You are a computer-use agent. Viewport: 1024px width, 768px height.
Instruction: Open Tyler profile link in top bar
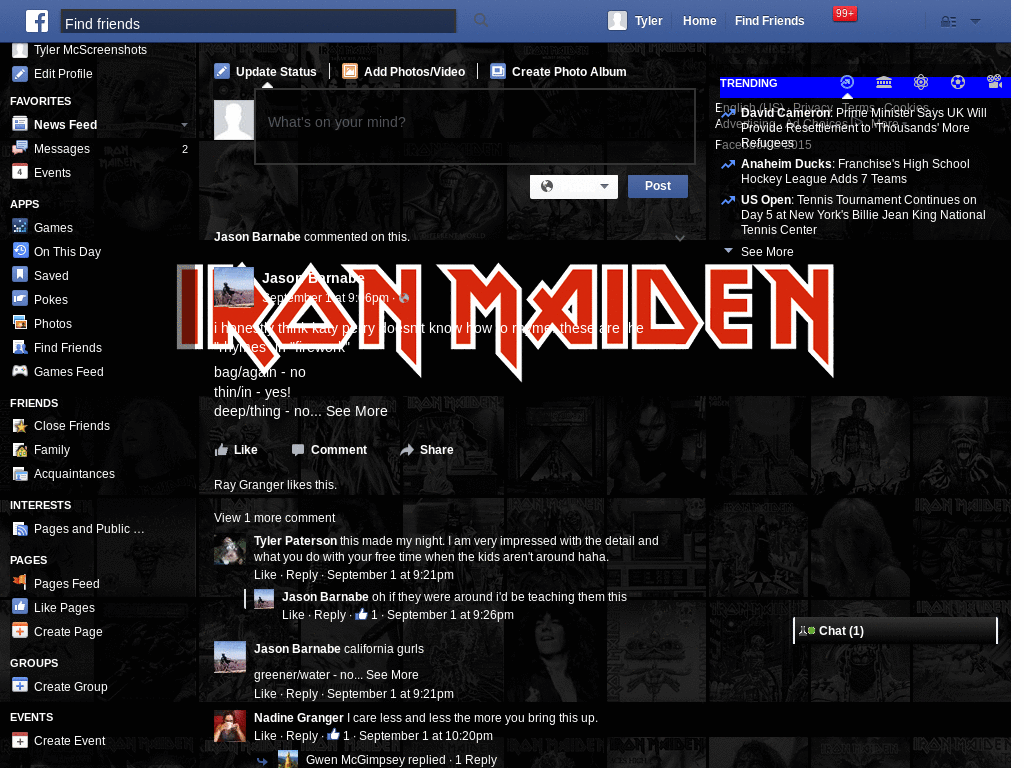pos(648,21)
